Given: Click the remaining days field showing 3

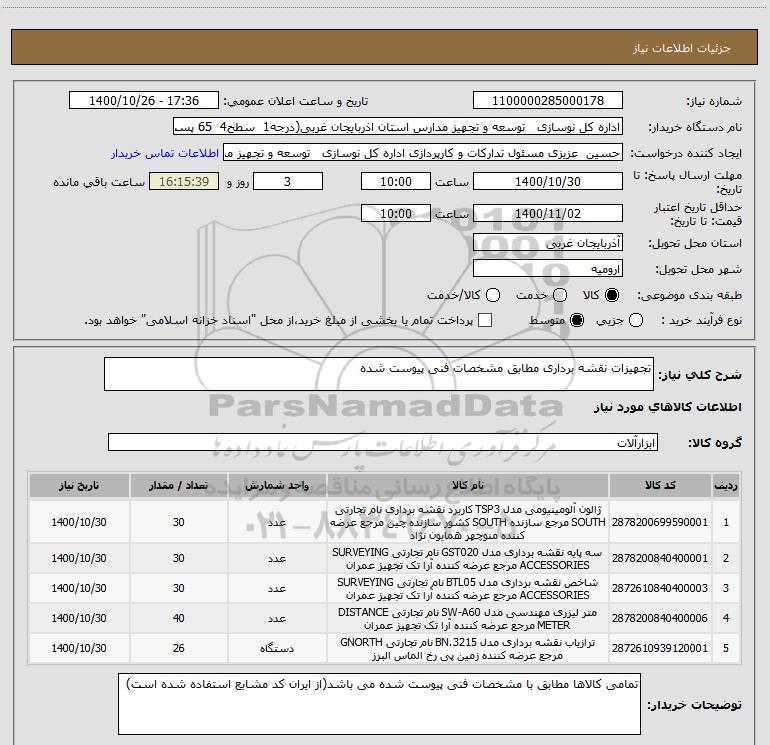Looking at the screenshot, I should [288, 182].
